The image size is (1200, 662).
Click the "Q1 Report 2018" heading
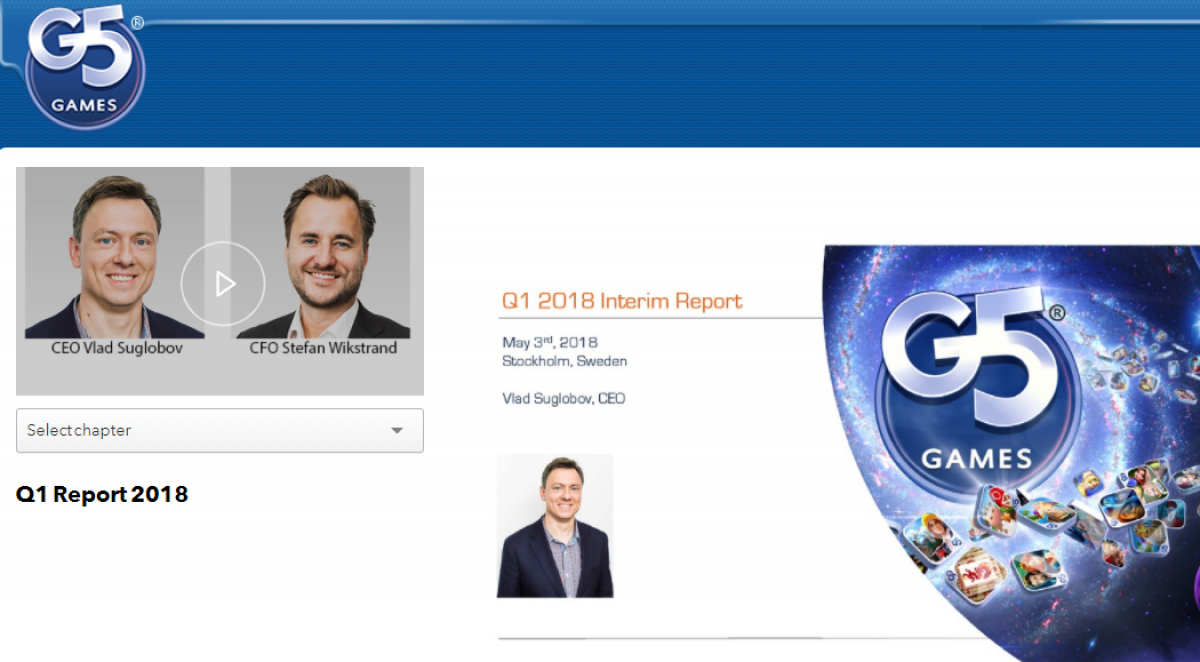(102, 494)
